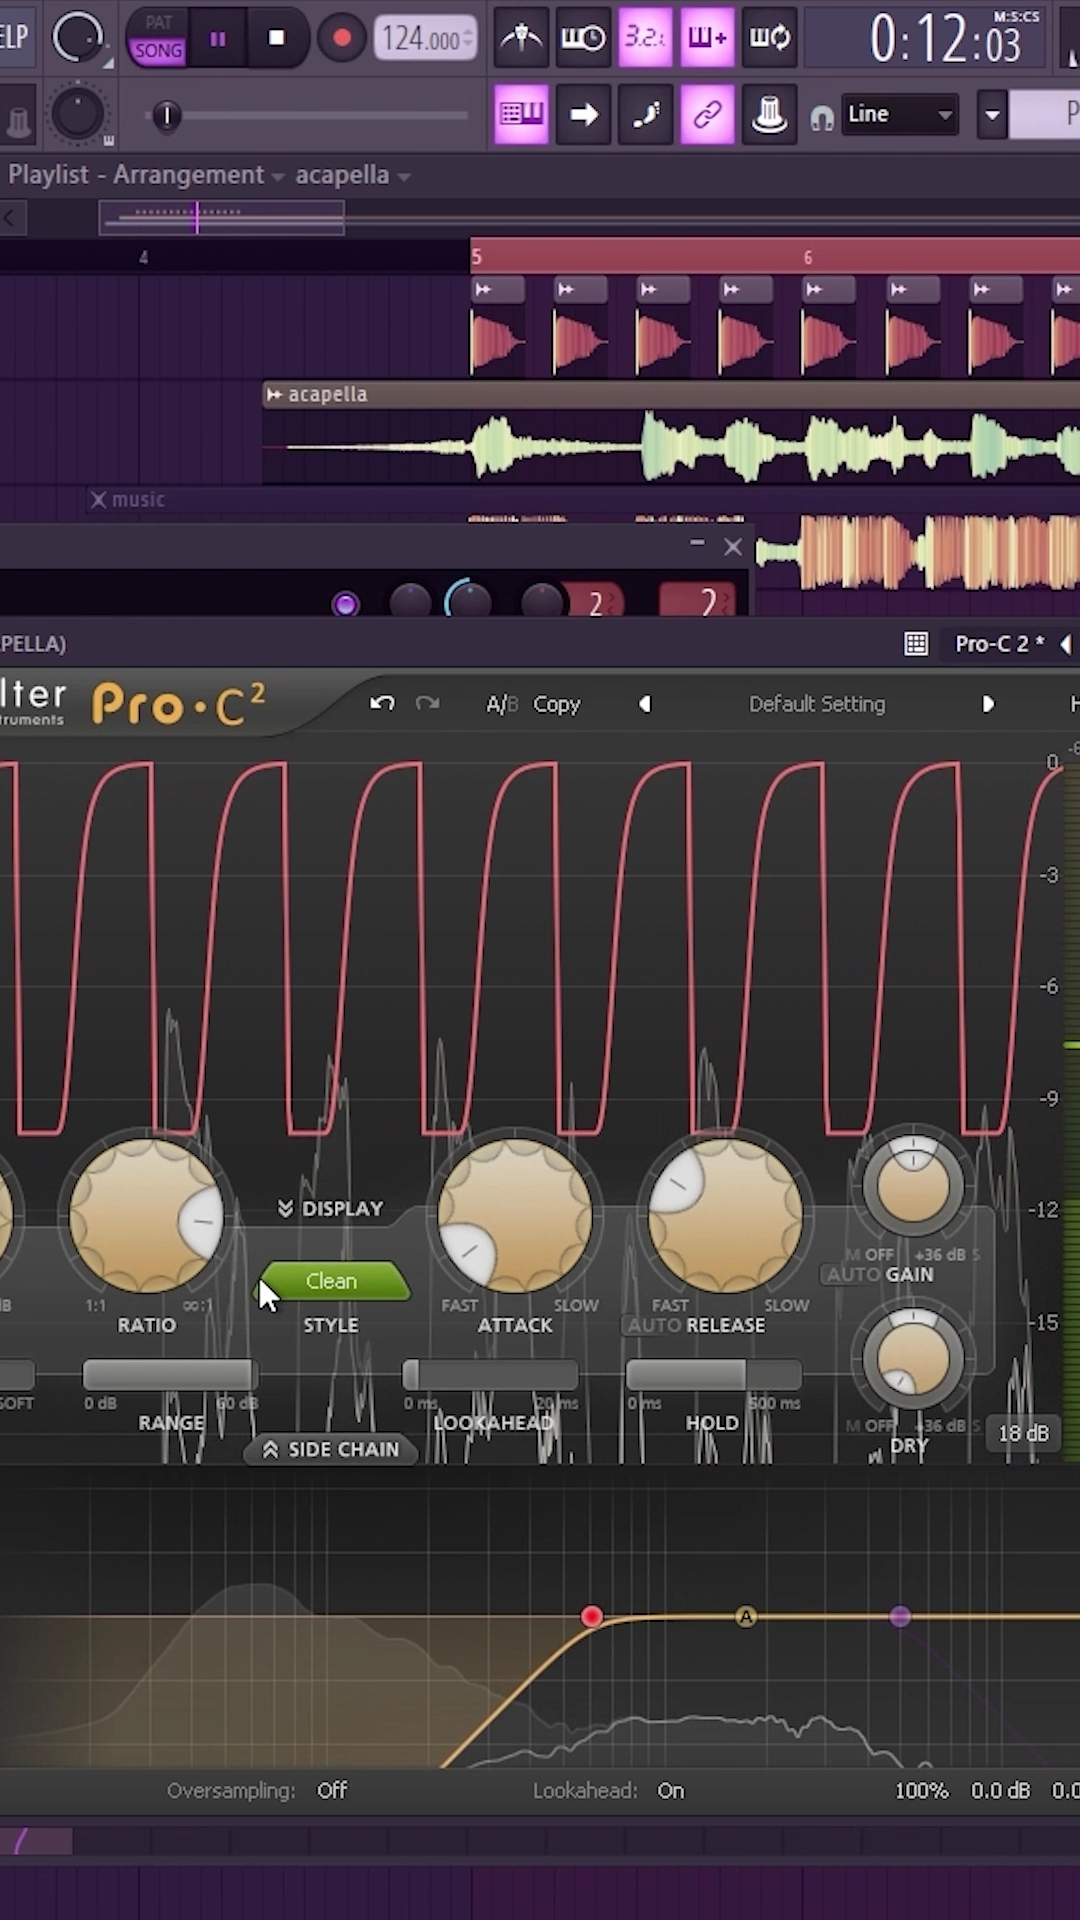The image size is (1080, 1920).
Task: Click the ATTACK knob
Action: click(515, 1216)
